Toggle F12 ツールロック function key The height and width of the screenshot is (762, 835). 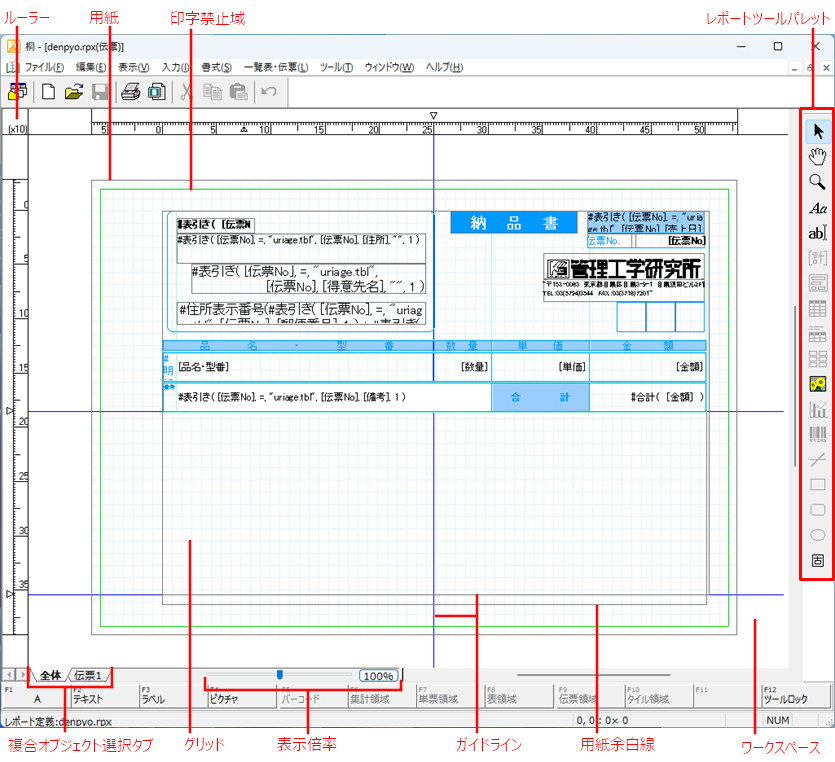tap(796, 696)
